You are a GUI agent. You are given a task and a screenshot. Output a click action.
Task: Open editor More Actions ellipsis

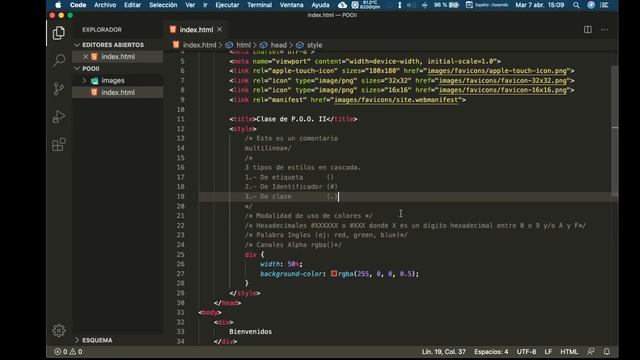[x=604, y=29]
